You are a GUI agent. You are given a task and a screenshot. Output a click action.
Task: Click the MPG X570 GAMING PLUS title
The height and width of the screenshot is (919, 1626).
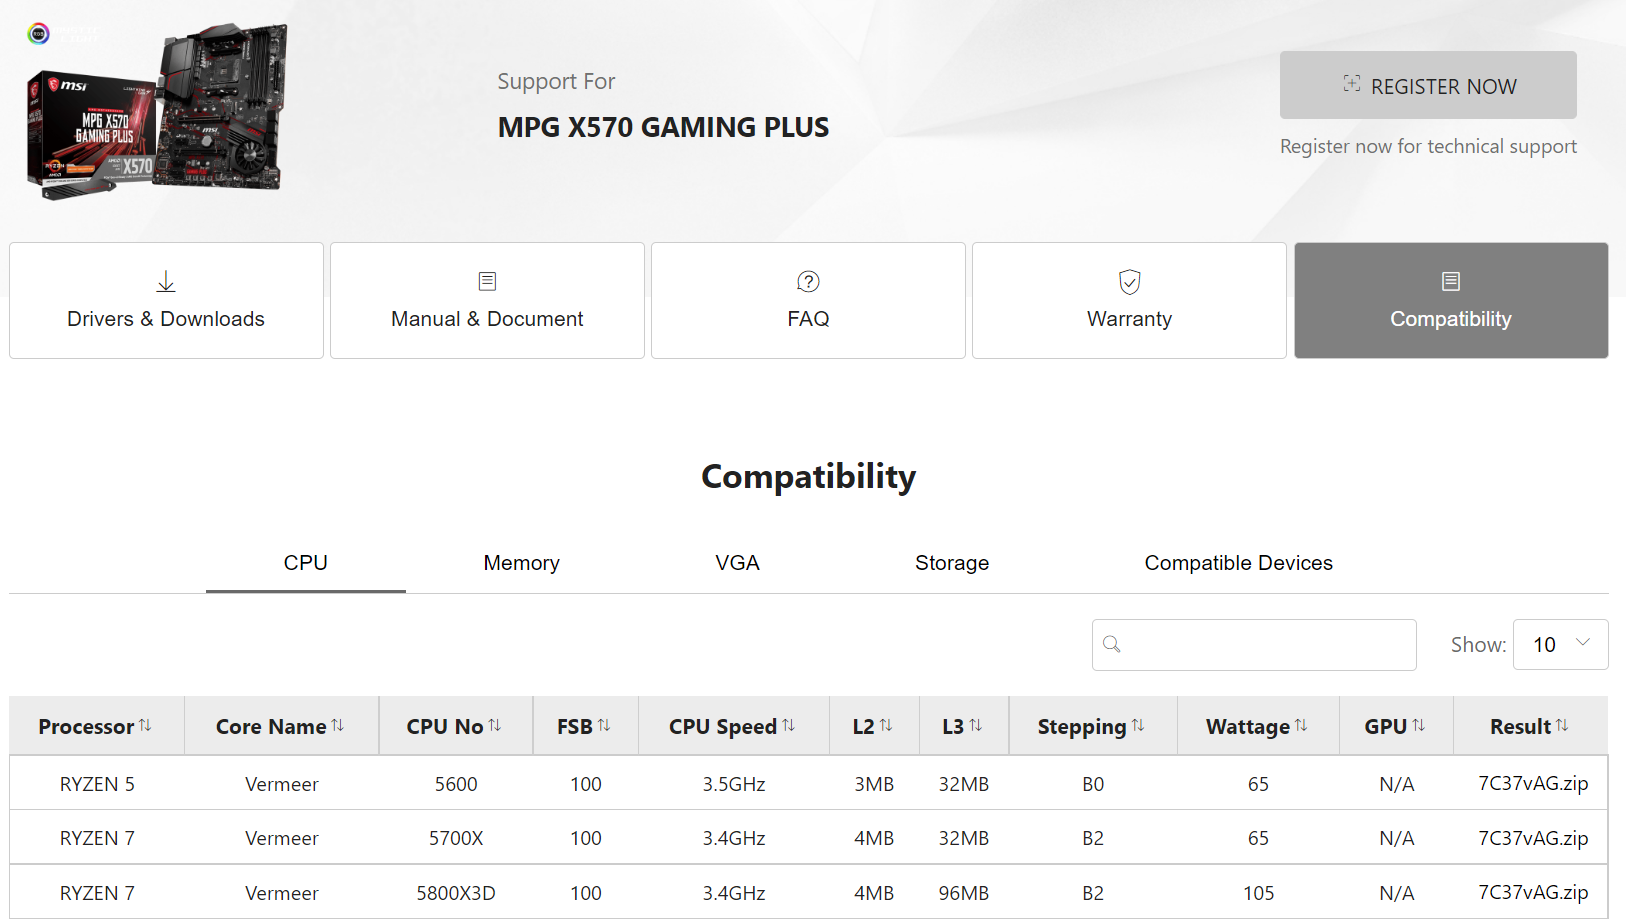[663, 127]
